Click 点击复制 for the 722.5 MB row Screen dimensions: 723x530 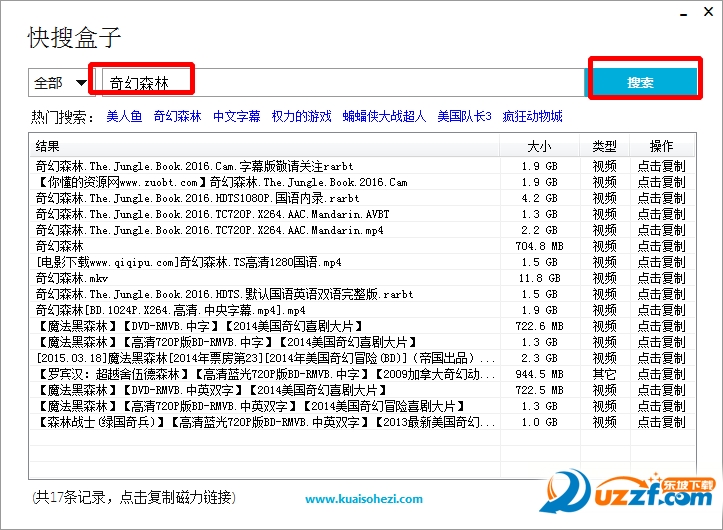pos(662,390)
